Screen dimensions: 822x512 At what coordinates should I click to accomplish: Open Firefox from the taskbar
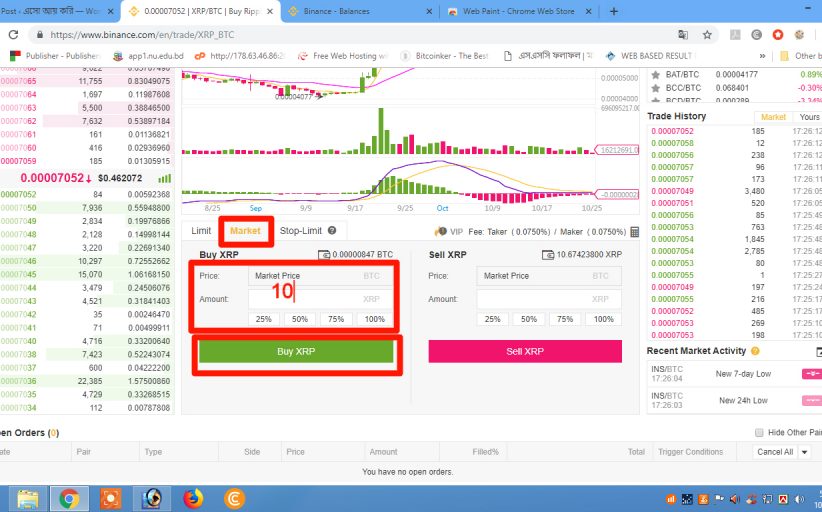coord(192,497)
